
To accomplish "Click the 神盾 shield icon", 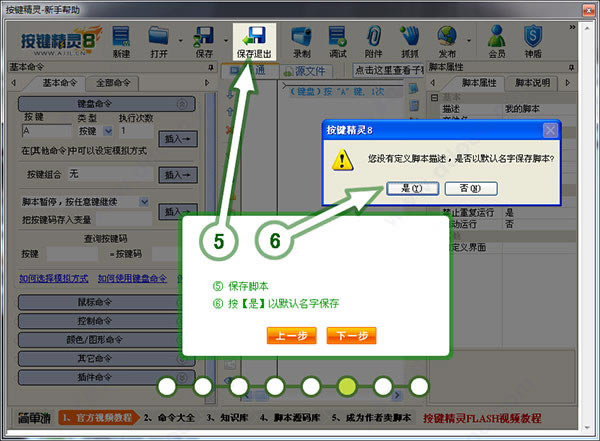I will click(x=533, y=42).
